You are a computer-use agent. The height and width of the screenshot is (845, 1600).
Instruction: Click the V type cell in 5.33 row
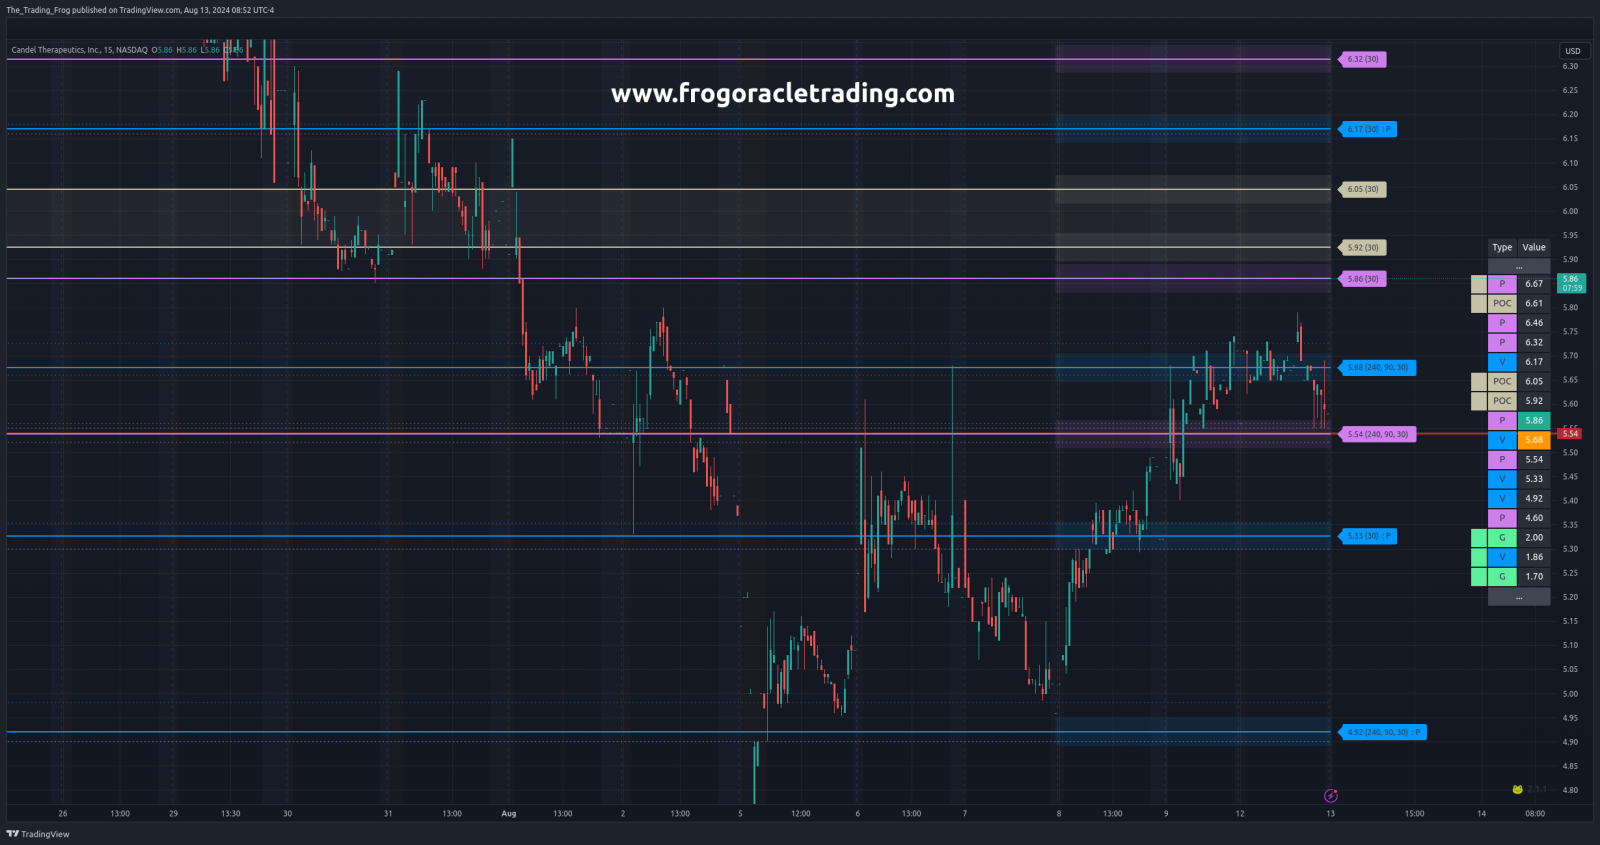click(x=1502, y=479)
